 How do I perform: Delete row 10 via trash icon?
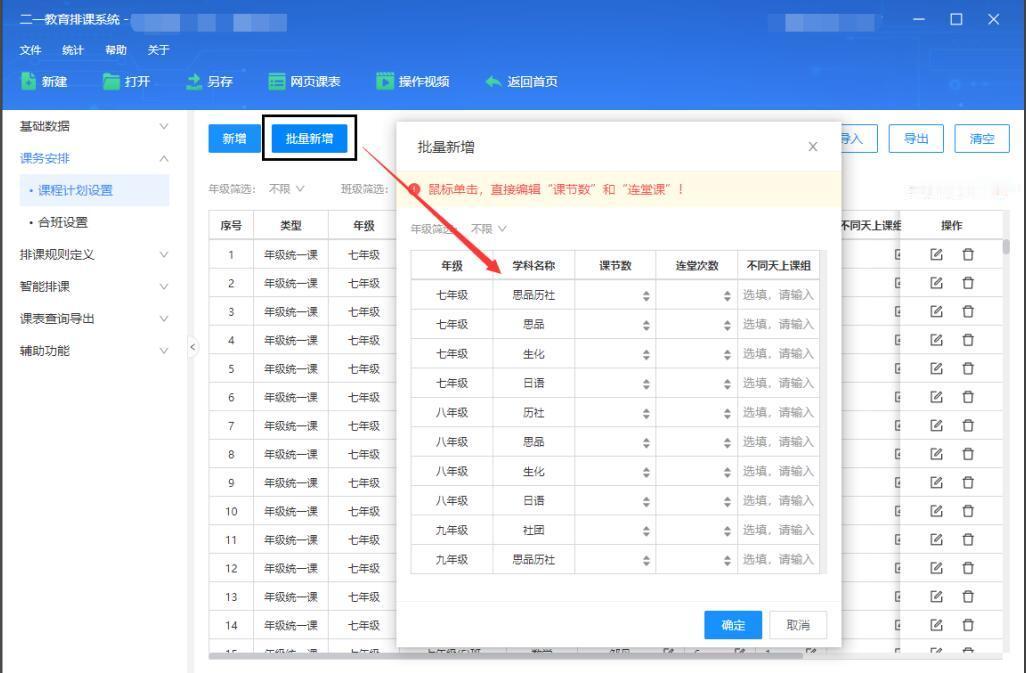point(968,511)
